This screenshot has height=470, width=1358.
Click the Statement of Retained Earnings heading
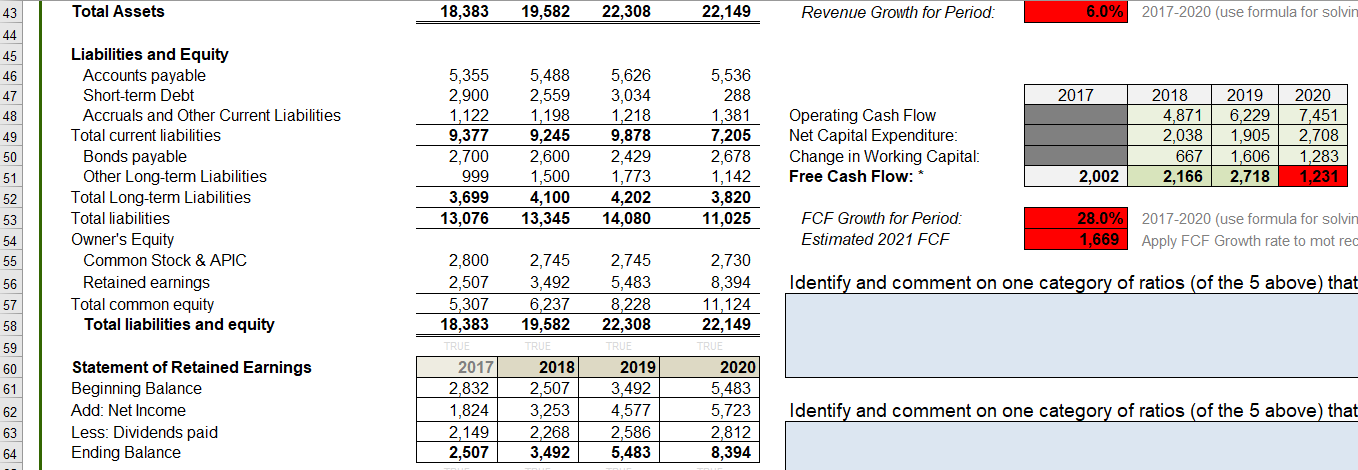click(x=191, y=367)
